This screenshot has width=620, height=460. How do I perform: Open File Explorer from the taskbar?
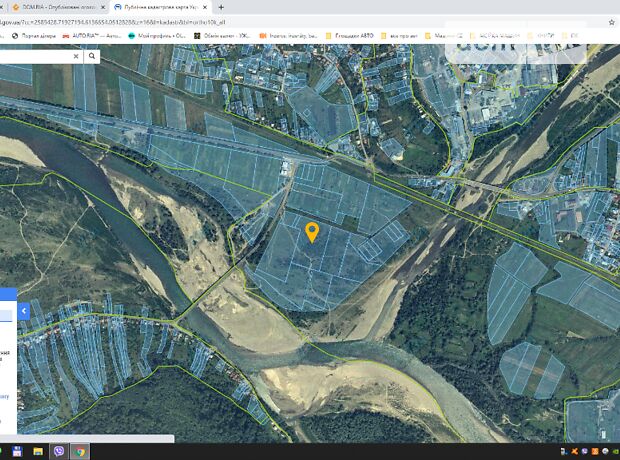click(x=38, y=451)
